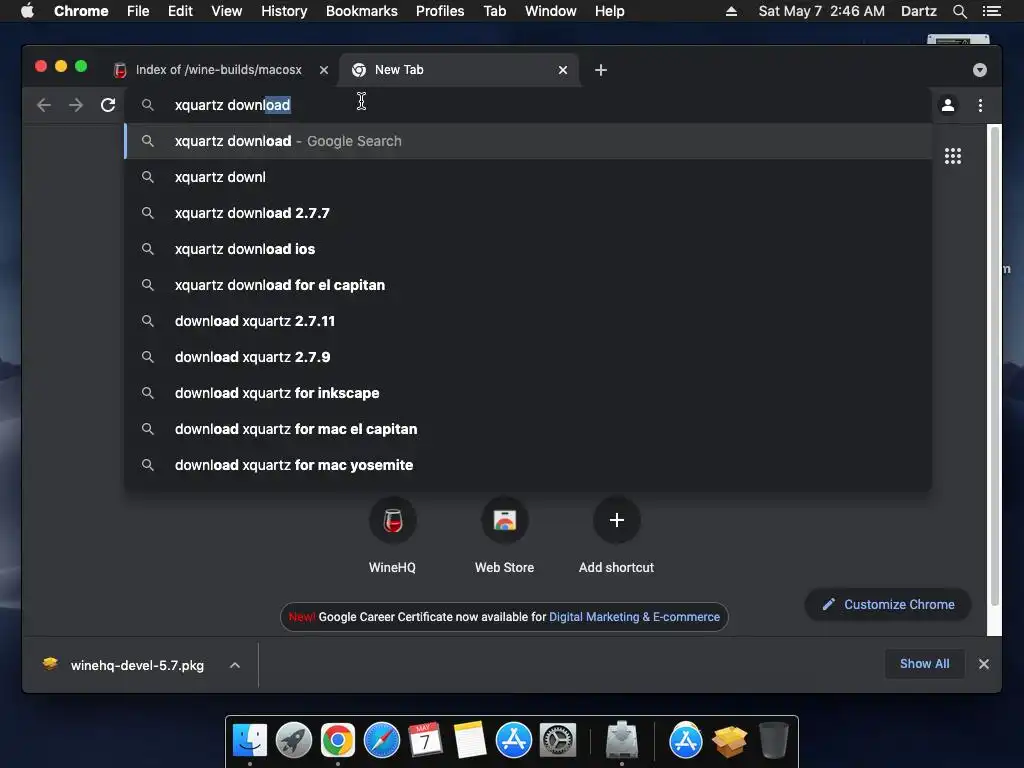Reload the page with the refresh icon
This screenshot has height=768, width=1024.
[x=108, y=104]
